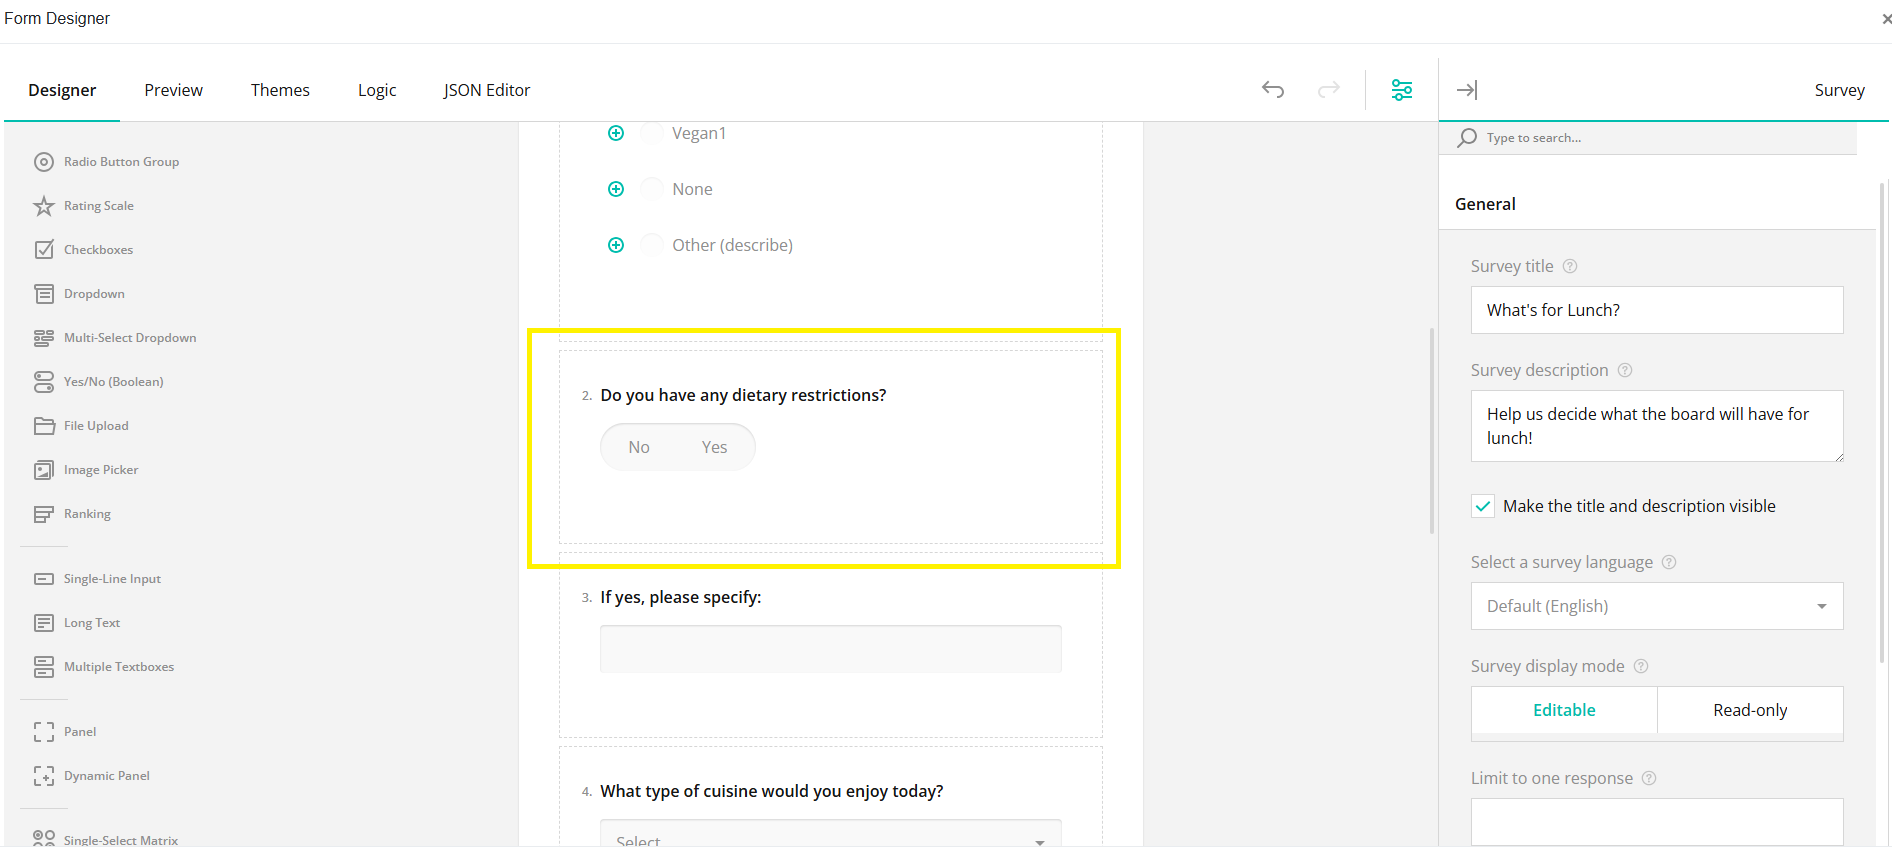
Task: Select the Other (describe) radio option
Action: click(x=651, y=245)
